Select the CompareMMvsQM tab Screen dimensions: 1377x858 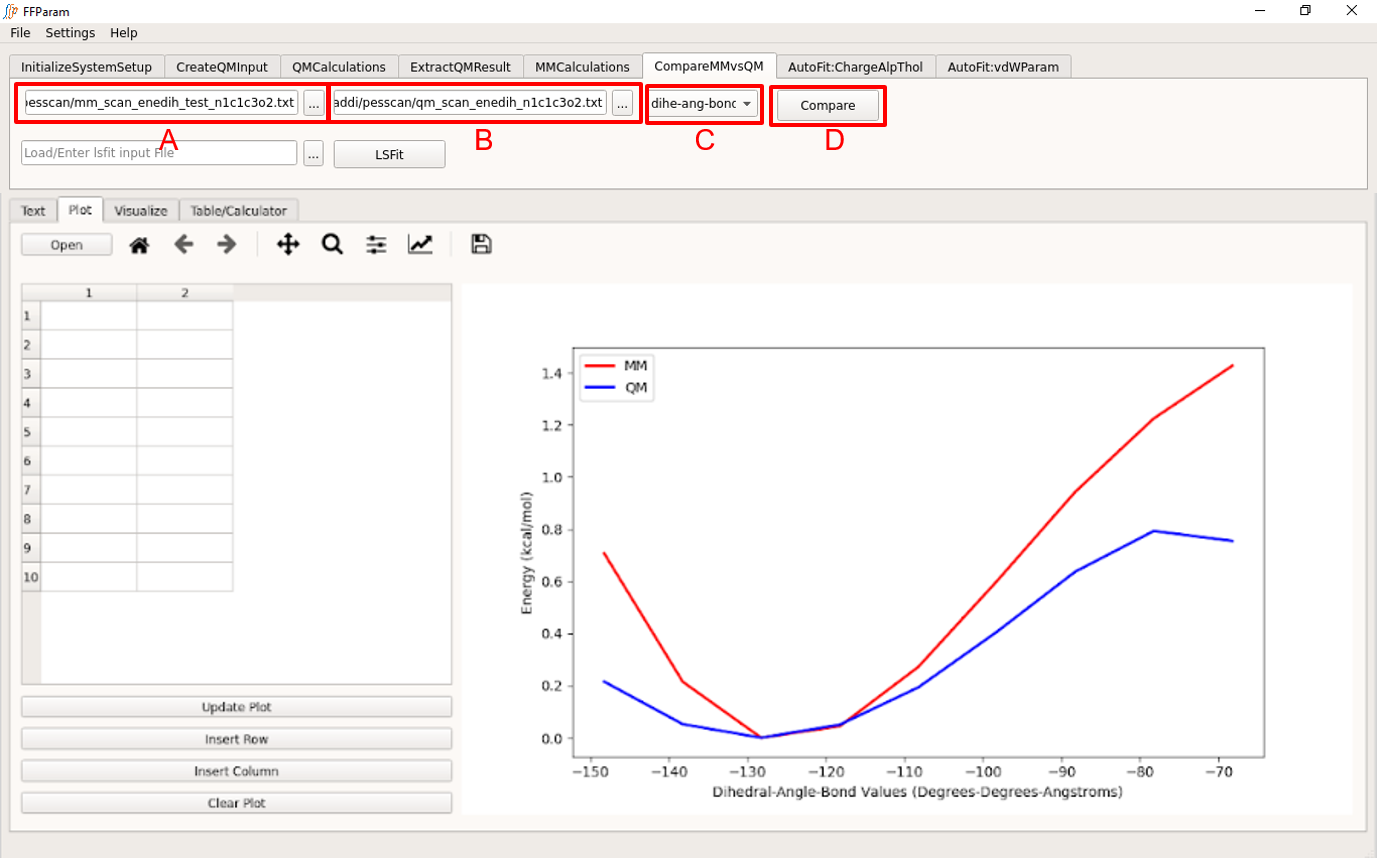point(708,66)
